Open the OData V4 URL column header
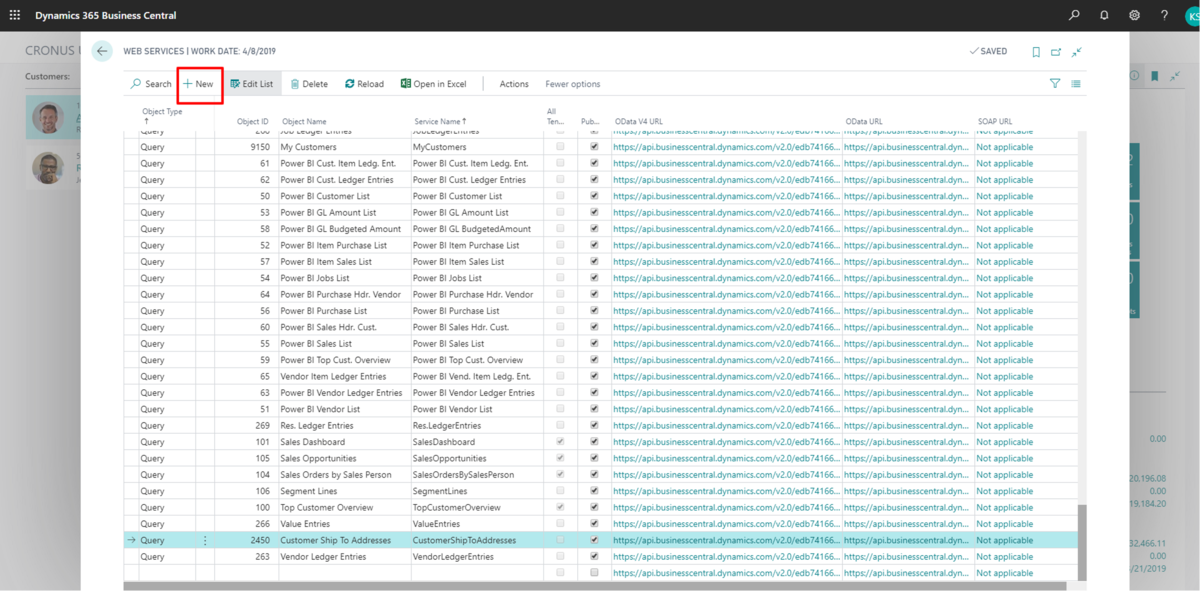 (x=639, y=121)
